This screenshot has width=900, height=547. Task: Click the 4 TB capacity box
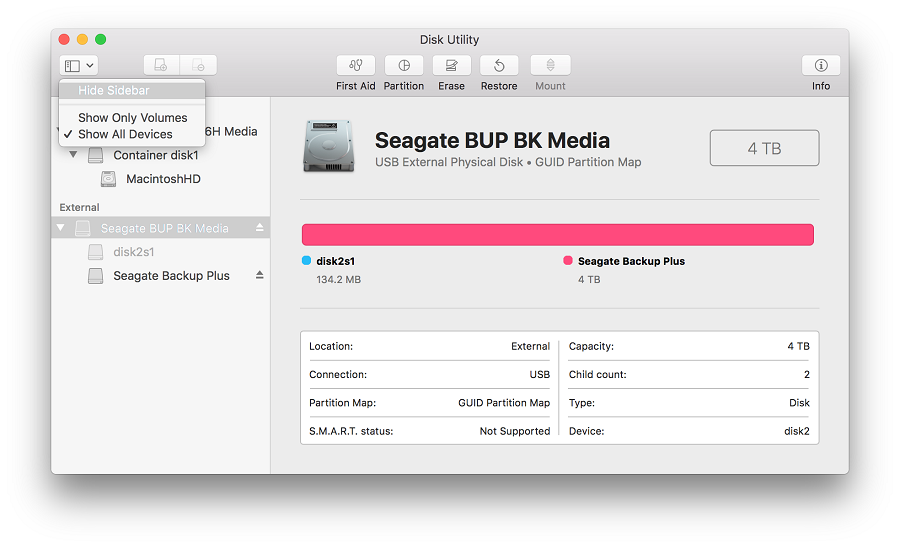click(764, 148)
